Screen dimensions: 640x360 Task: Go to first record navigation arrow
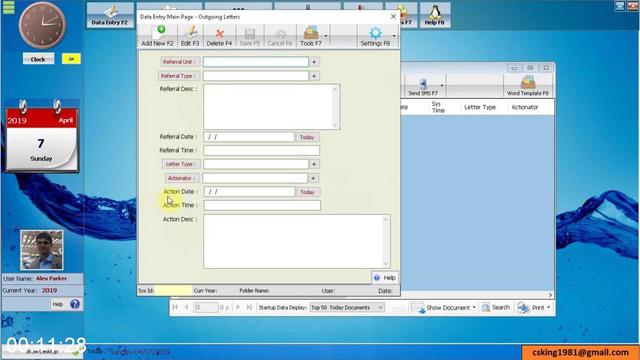[175, 307]
